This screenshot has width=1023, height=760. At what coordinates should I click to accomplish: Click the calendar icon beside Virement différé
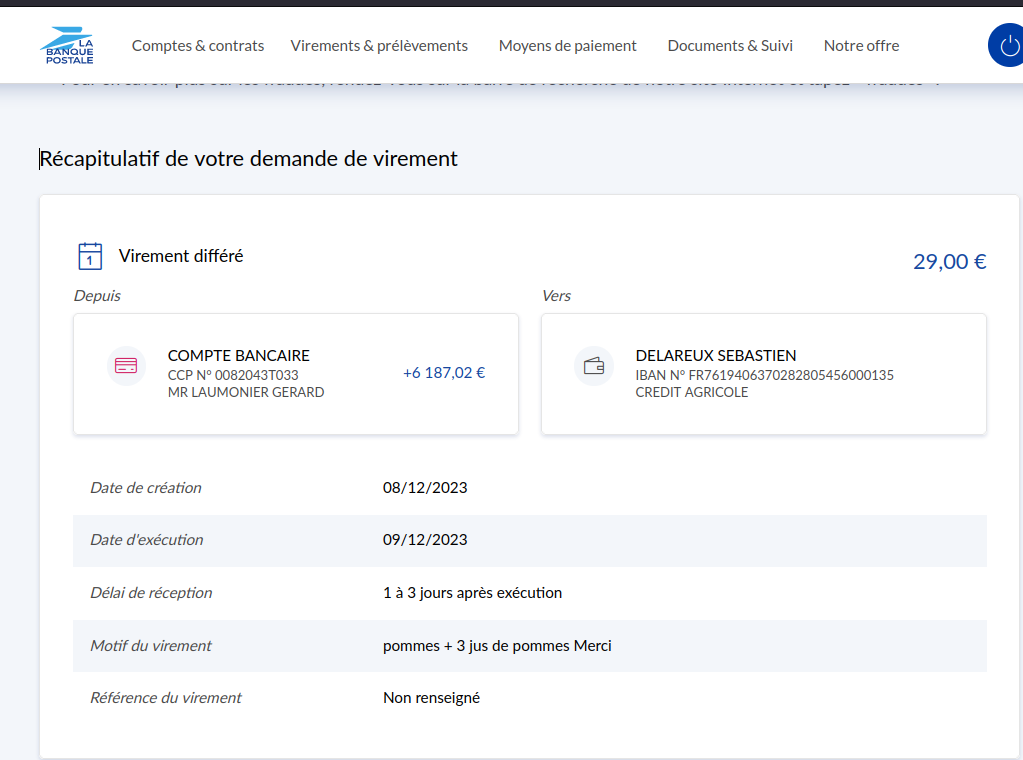(90, 256)
